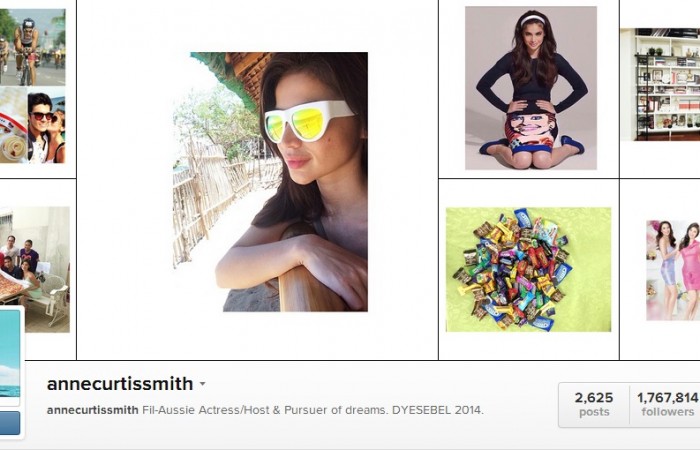Open the cyclists race photo thumbnail

(x=32, y=47)
